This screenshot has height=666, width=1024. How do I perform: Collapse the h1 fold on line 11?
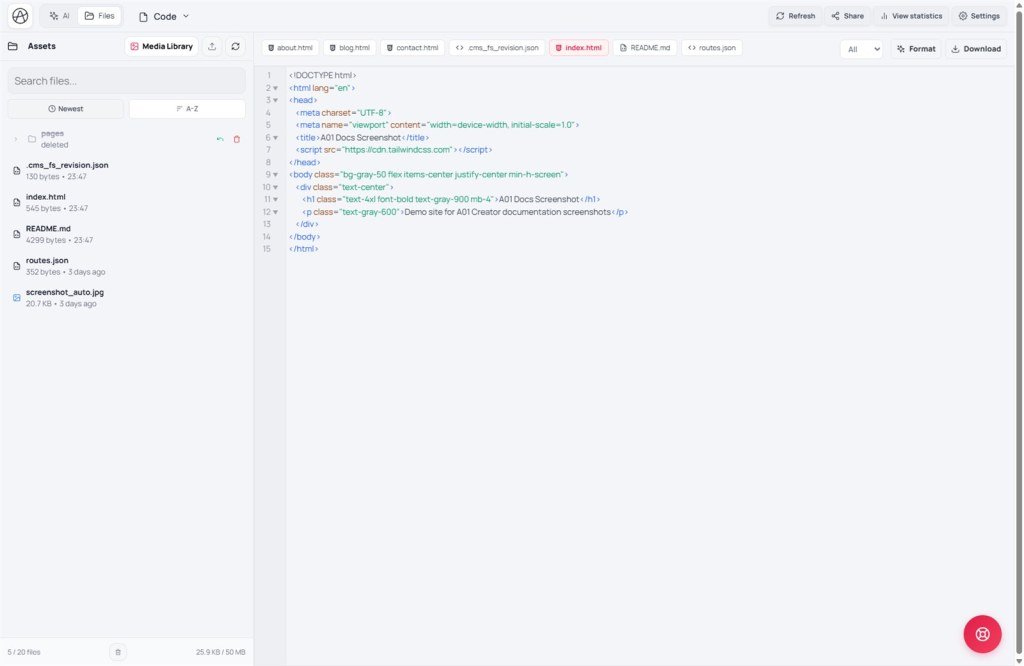pyautogui.click(x=276, y=200)
